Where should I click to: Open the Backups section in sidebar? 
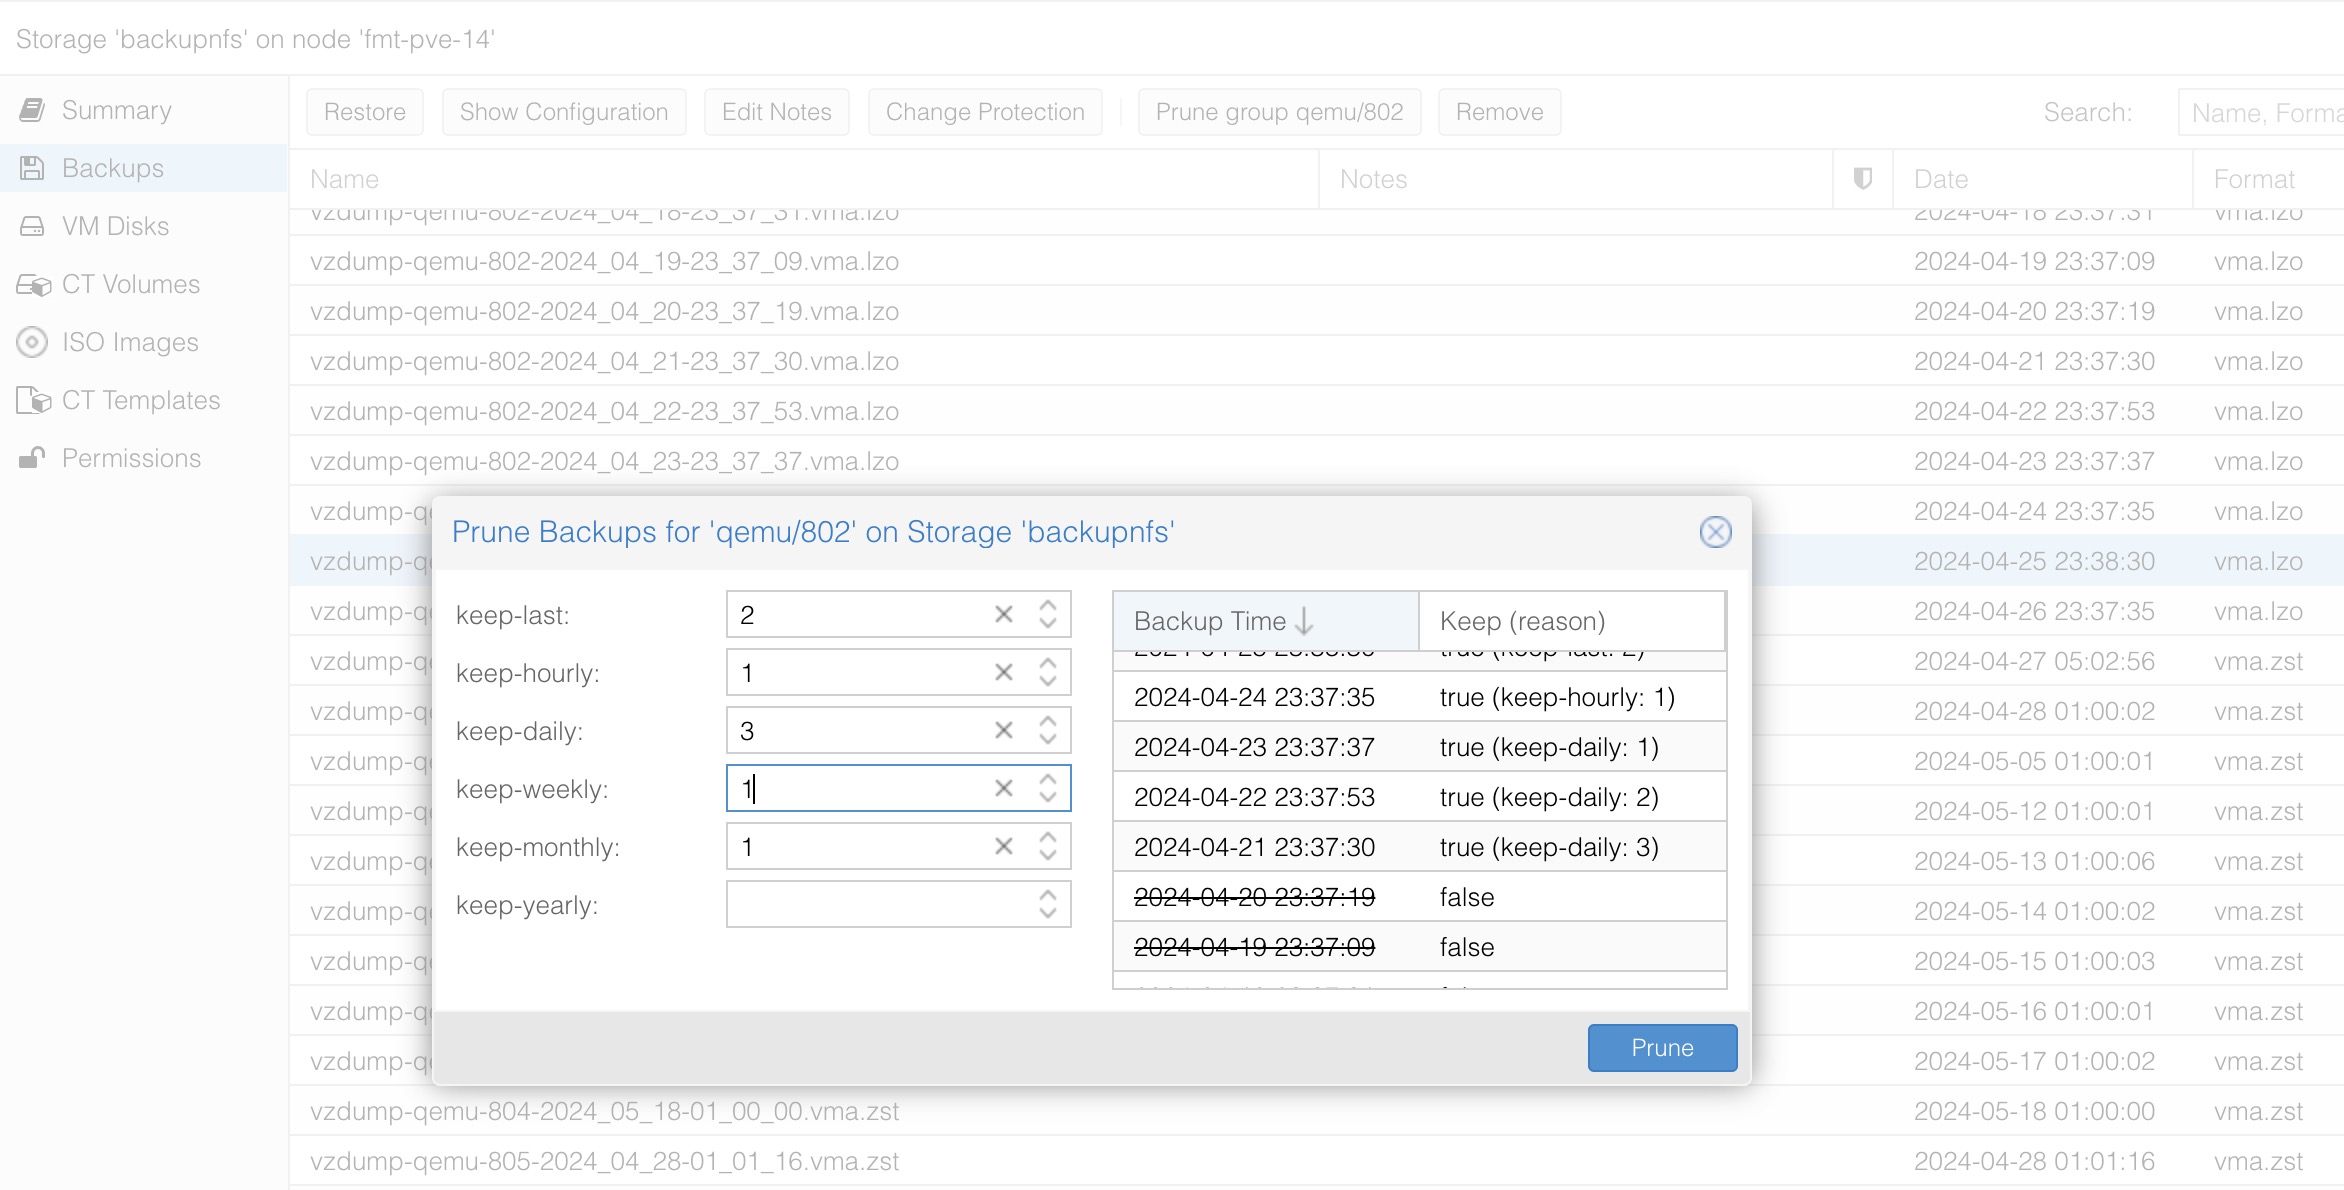coord(112,168)
